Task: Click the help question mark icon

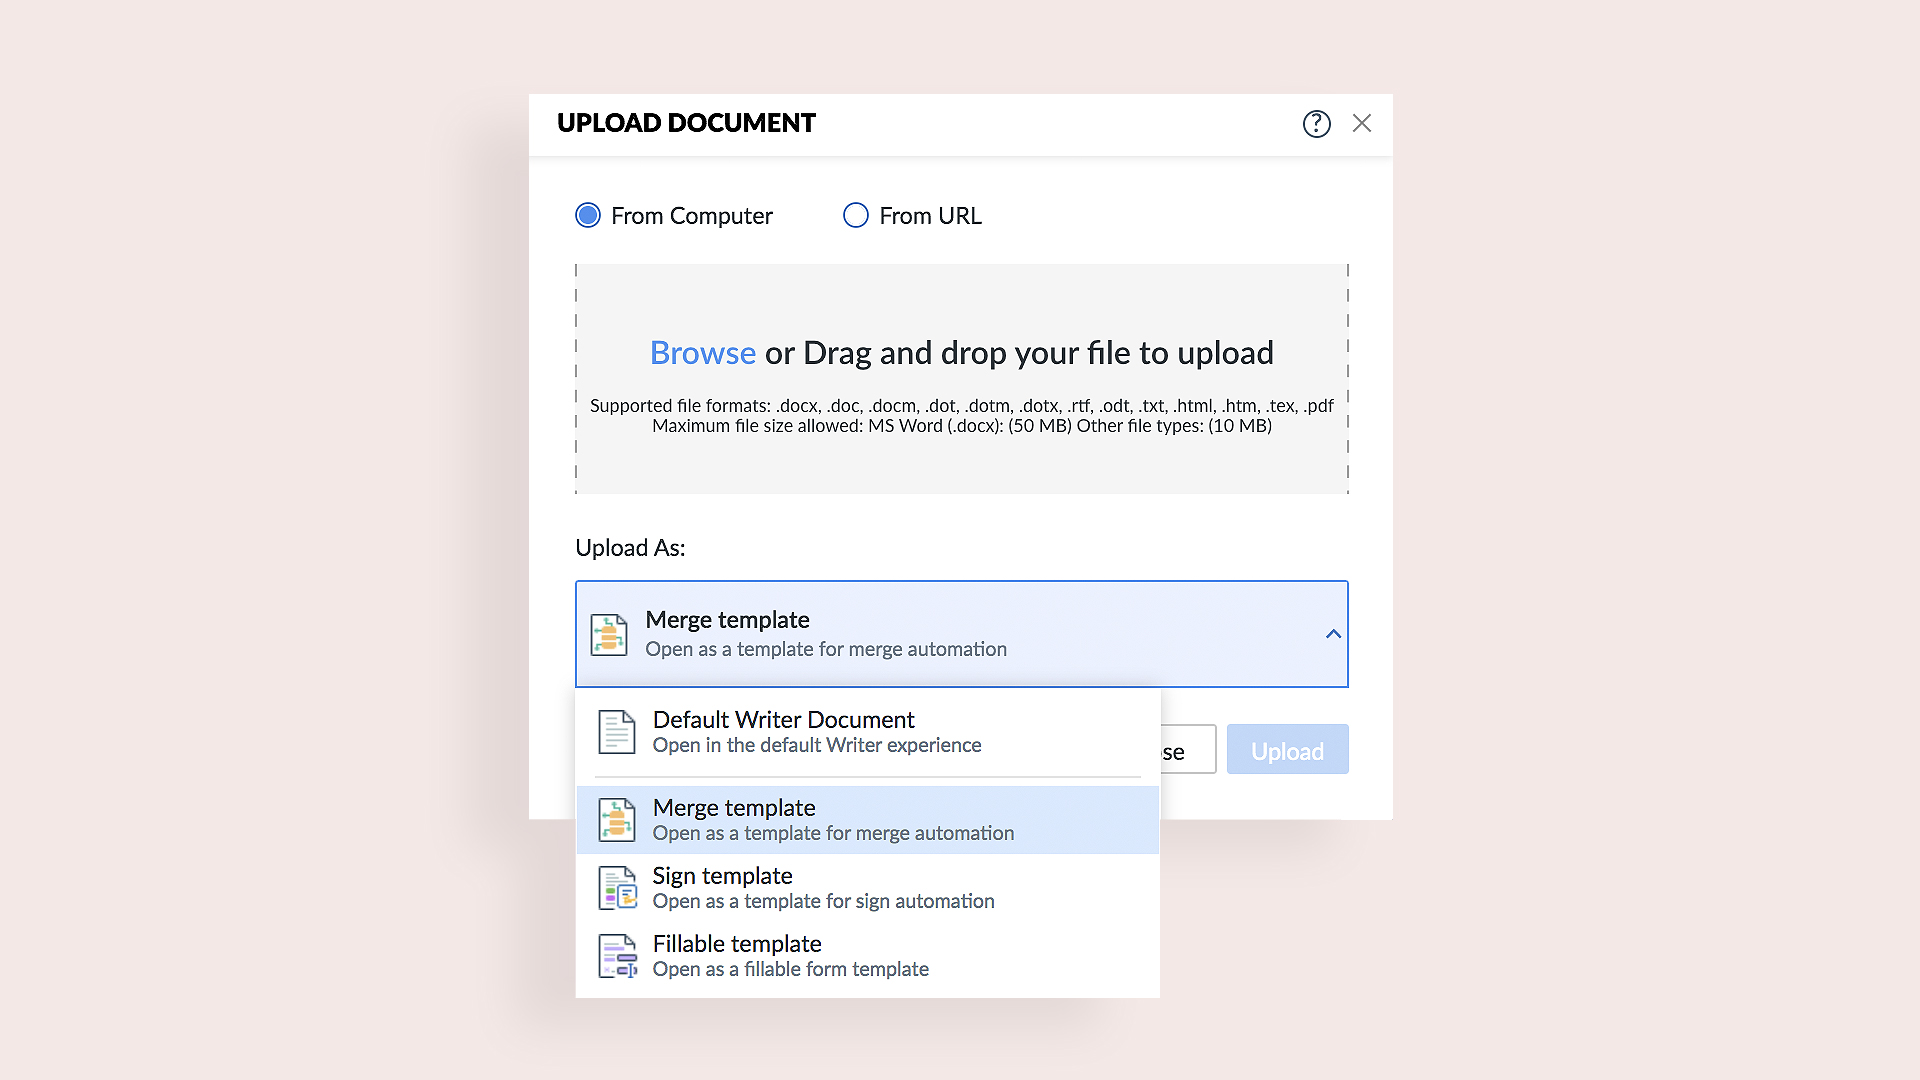Action: [1316, 124]
